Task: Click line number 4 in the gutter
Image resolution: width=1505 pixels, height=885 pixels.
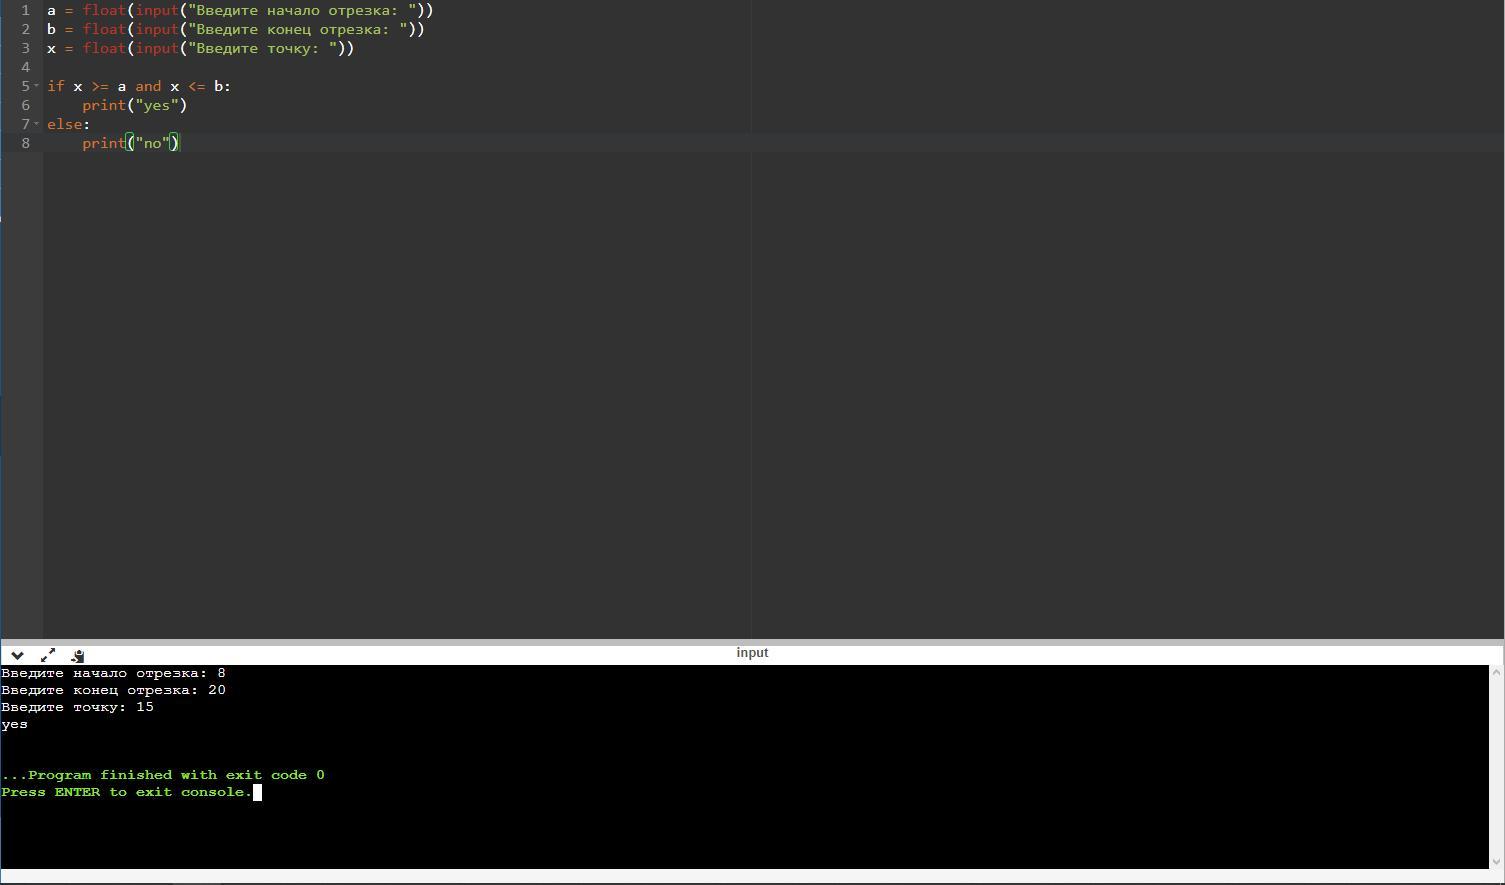Action: [25, 67]
